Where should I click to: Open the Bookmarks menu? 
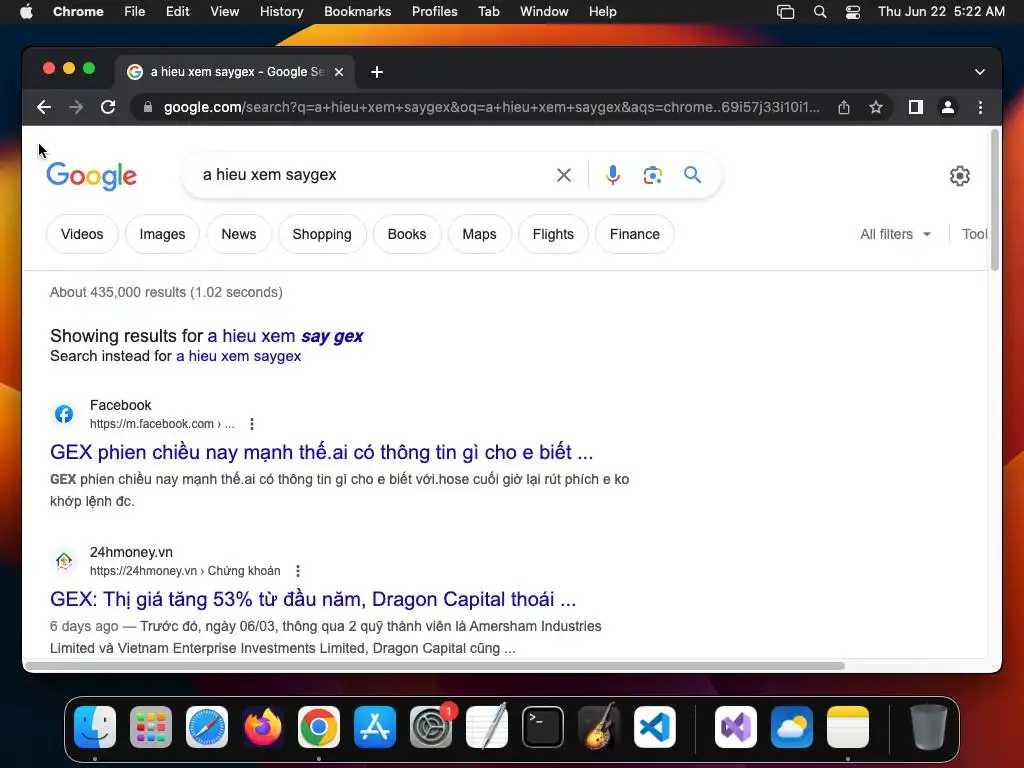click(357, 12)
